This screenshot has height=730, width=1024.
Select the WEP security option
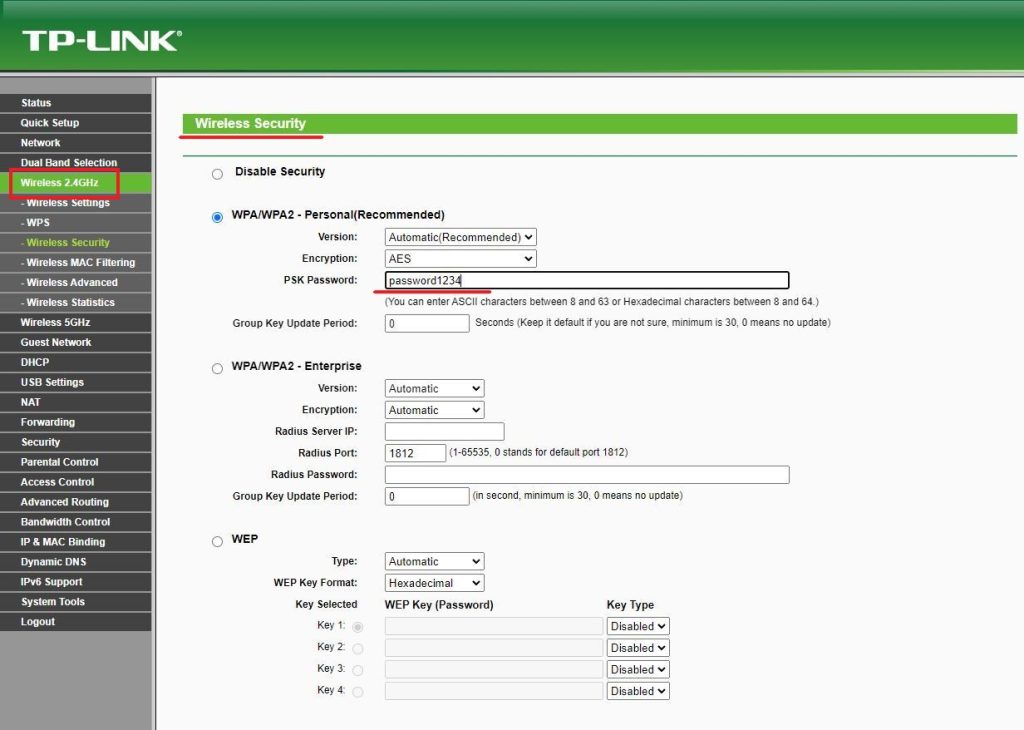pyautogui.click(x=217, y=540)
